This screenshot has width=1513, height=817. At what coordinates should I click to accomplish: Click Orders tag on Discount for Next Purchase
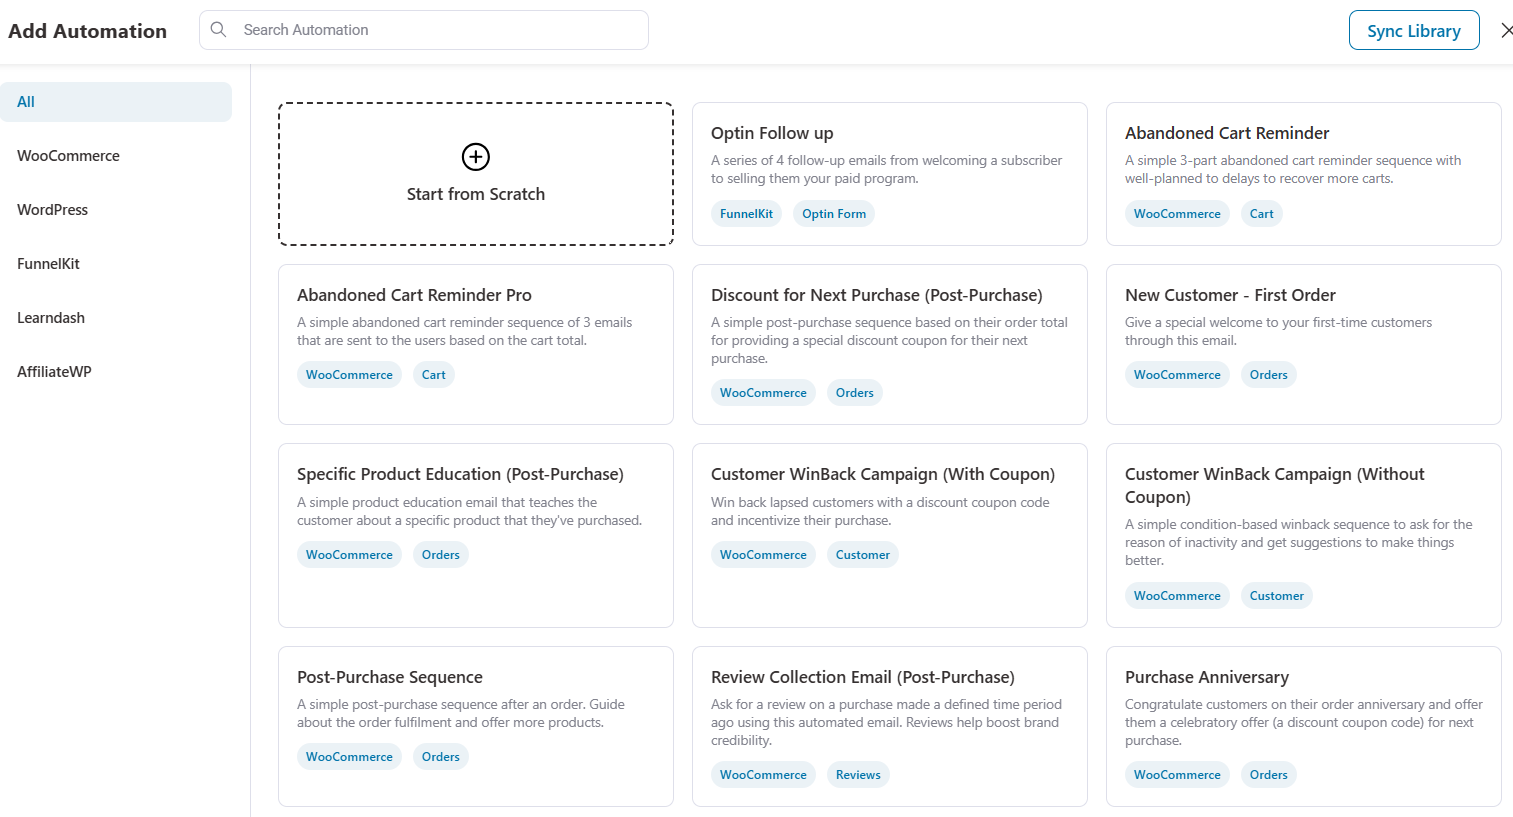tap(855, 393)
